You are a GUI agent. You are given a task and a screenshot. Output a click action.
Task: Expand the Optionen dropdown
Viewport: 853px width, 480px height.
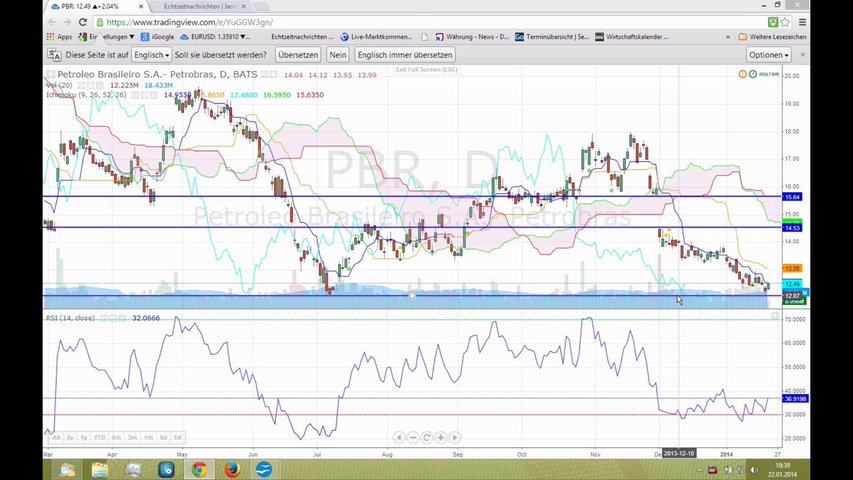768,55
